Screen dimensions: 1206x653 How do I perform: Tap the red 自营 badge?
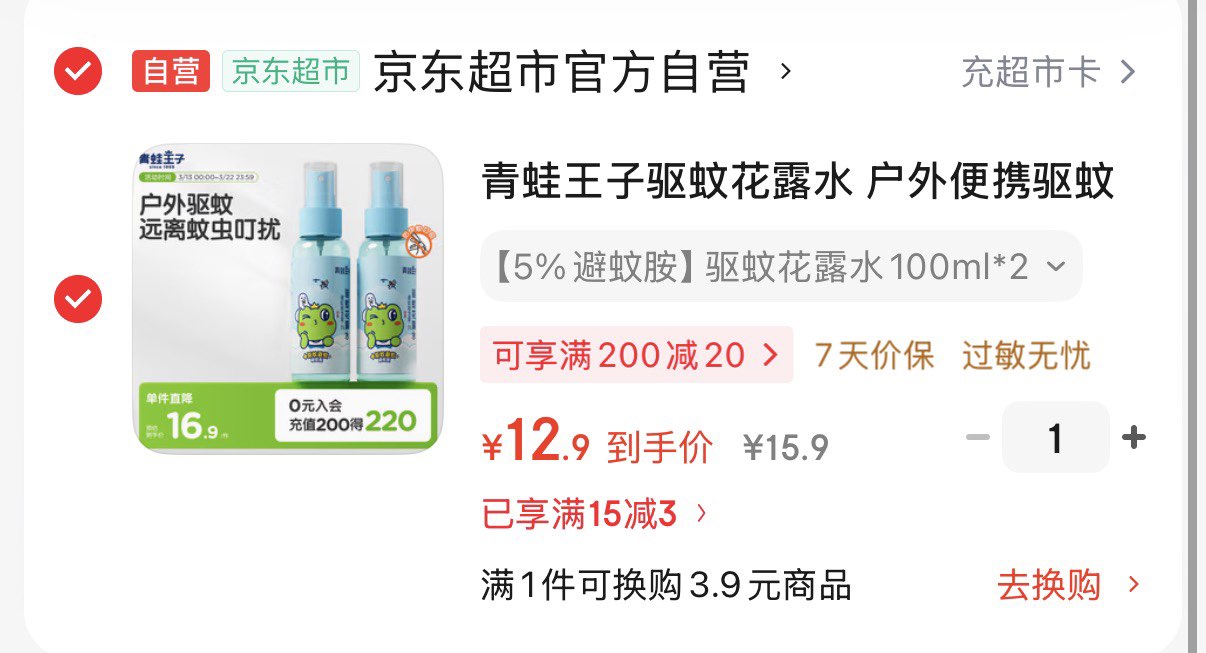coord(171,71)
